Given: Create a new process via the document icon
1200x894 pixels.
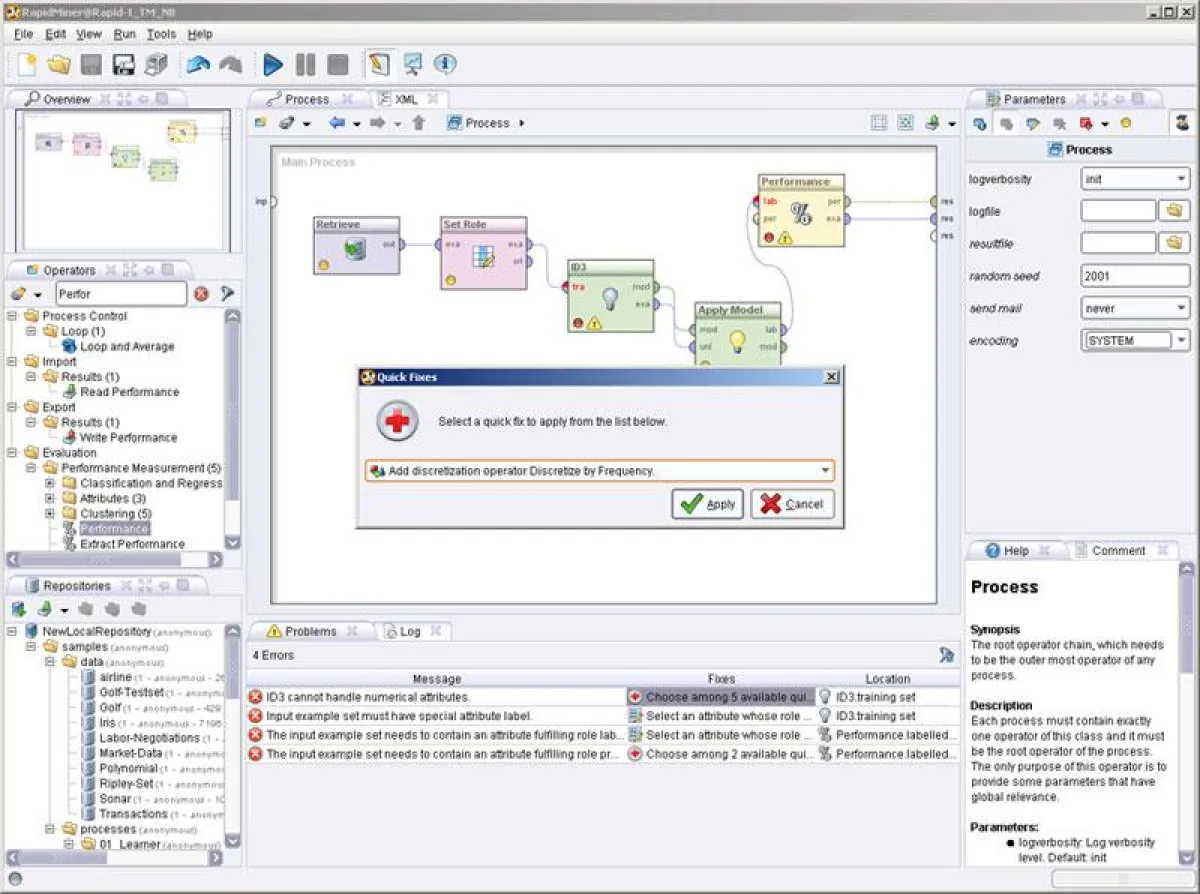Looking at the screenshot, I should click(22, 64).
